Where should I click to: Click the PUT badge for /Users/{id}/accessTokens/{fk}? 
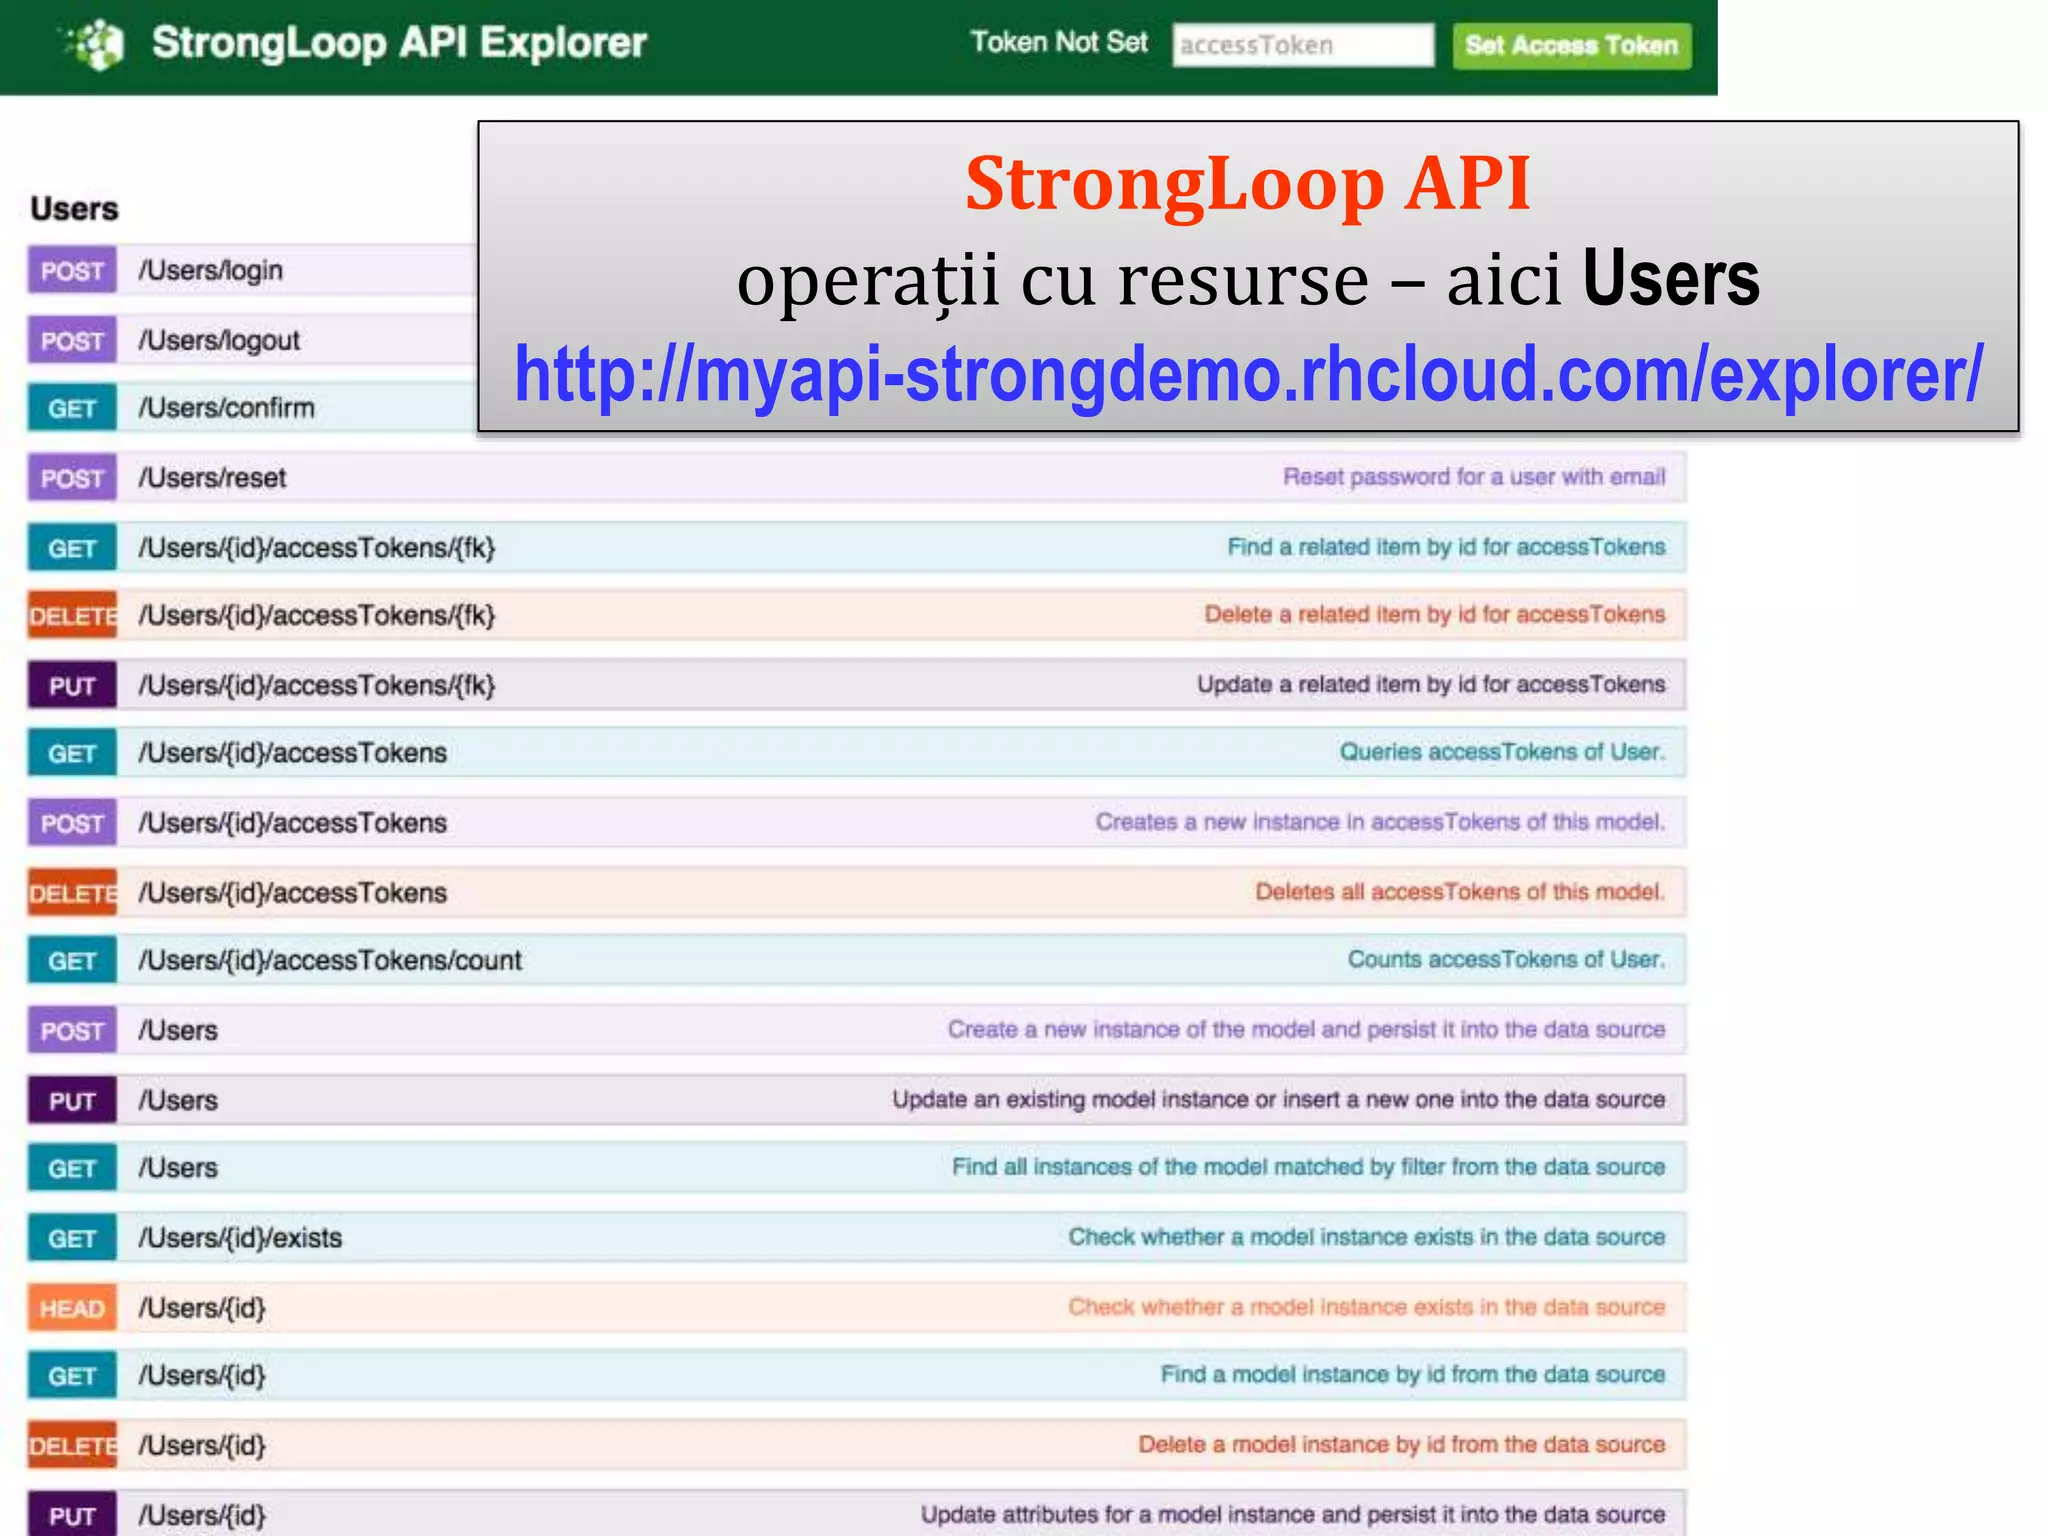tap(72, 686)
